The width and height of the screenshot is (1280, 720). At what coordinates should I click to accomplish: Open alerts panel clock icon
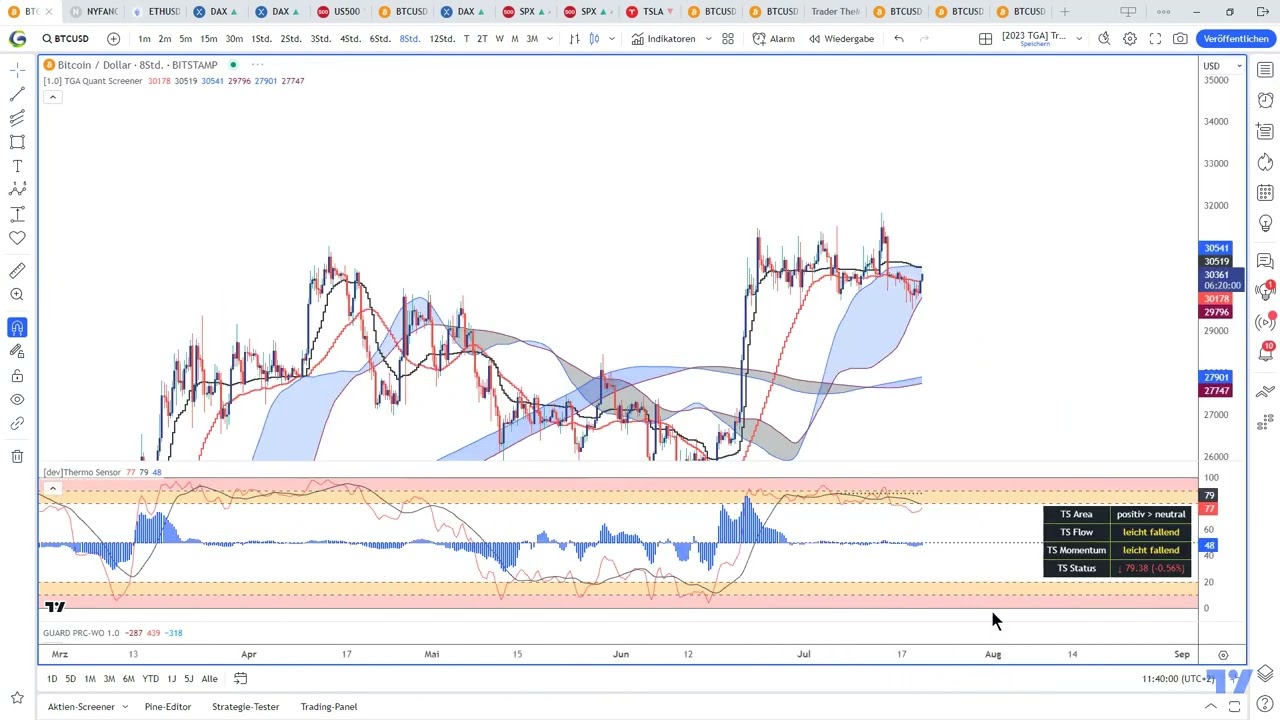click(1265, 100)
